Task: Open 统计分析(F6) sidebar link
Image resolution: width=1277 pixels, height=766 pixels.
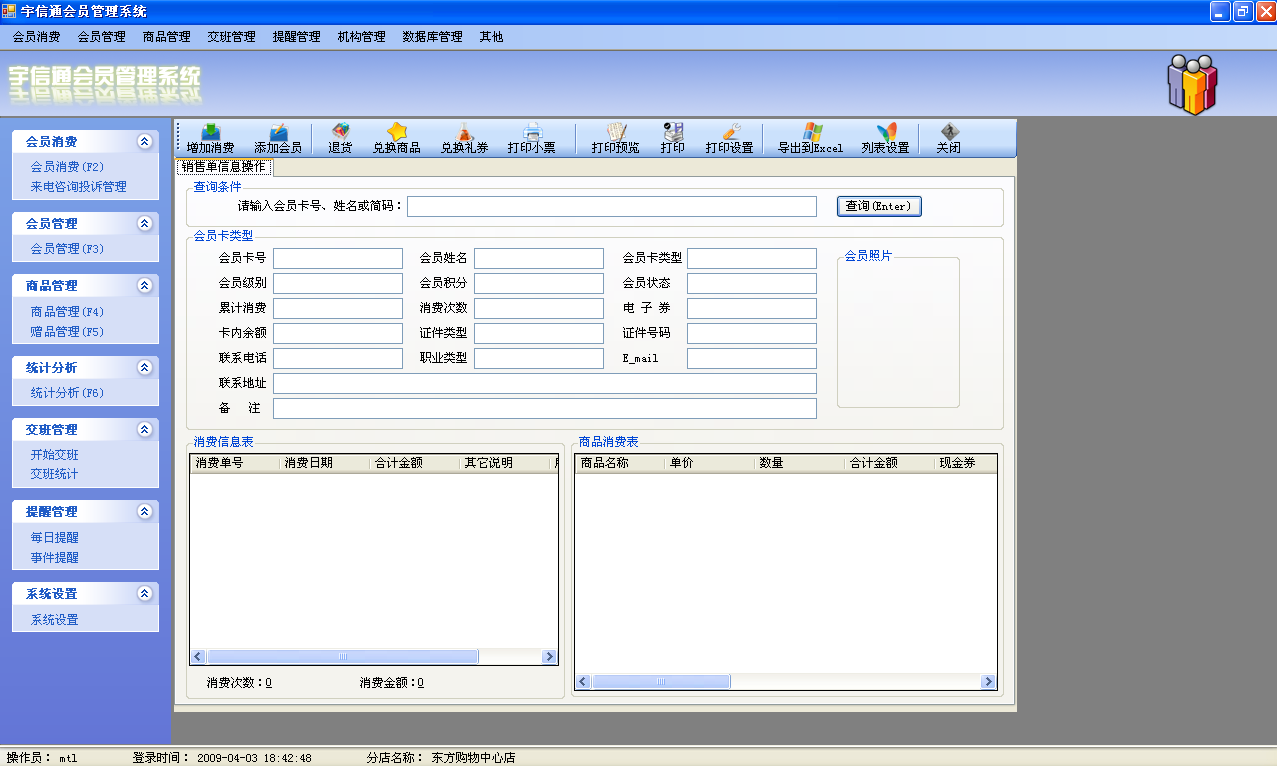Action: click(x=67, y=393)
